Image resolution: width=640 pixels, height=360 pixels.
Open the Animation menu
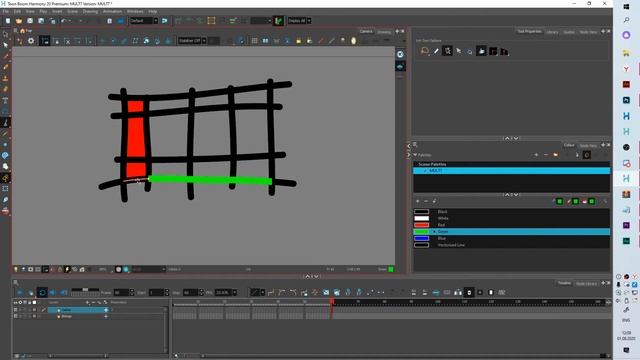112,11
